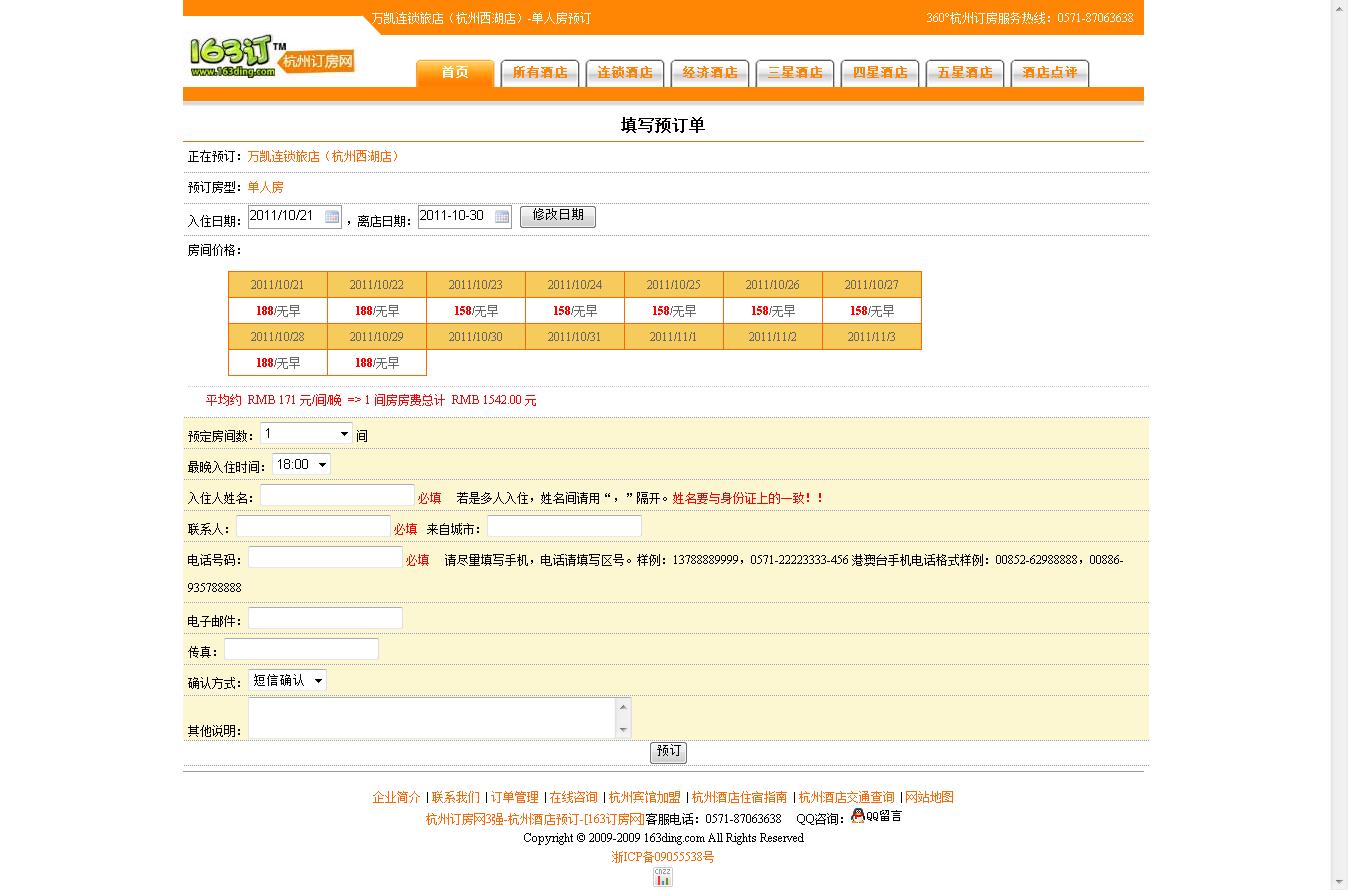Open the 在线咨询 footer link
This screenshot has height=890, width=1349.
[x=574, y=798]
